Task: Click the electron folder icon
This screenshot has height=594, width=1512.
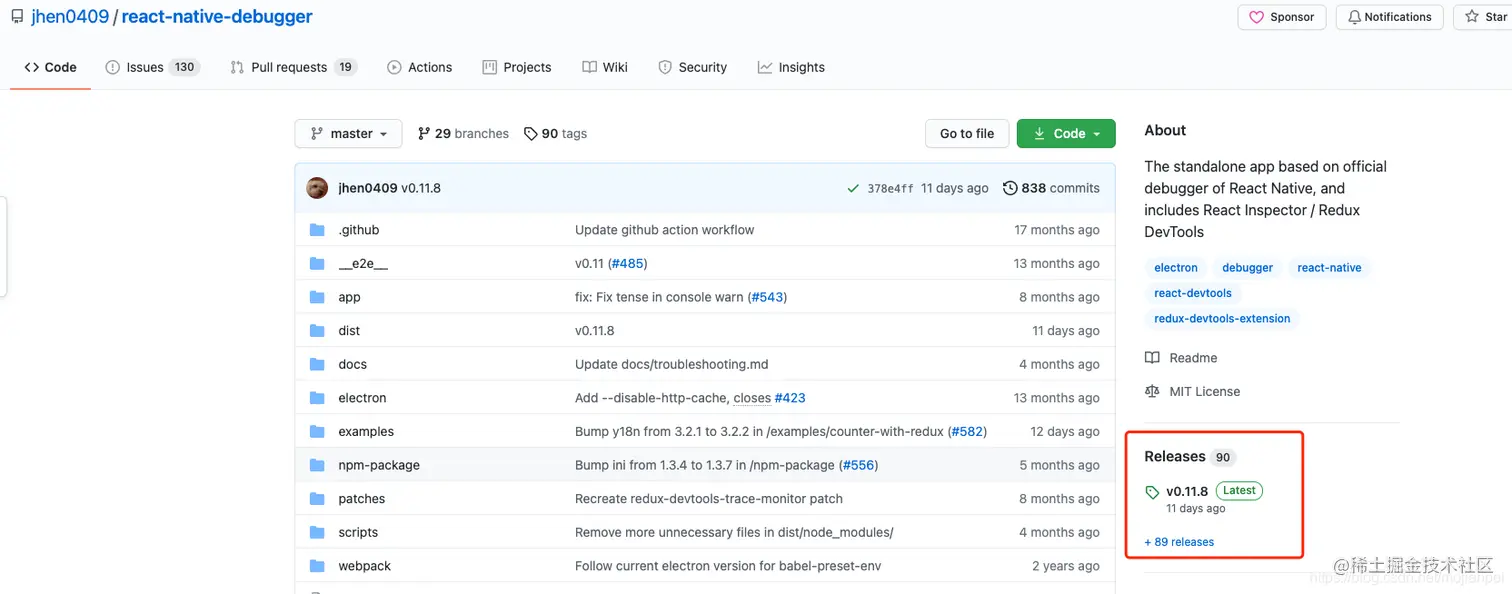Action: [317, 398]
